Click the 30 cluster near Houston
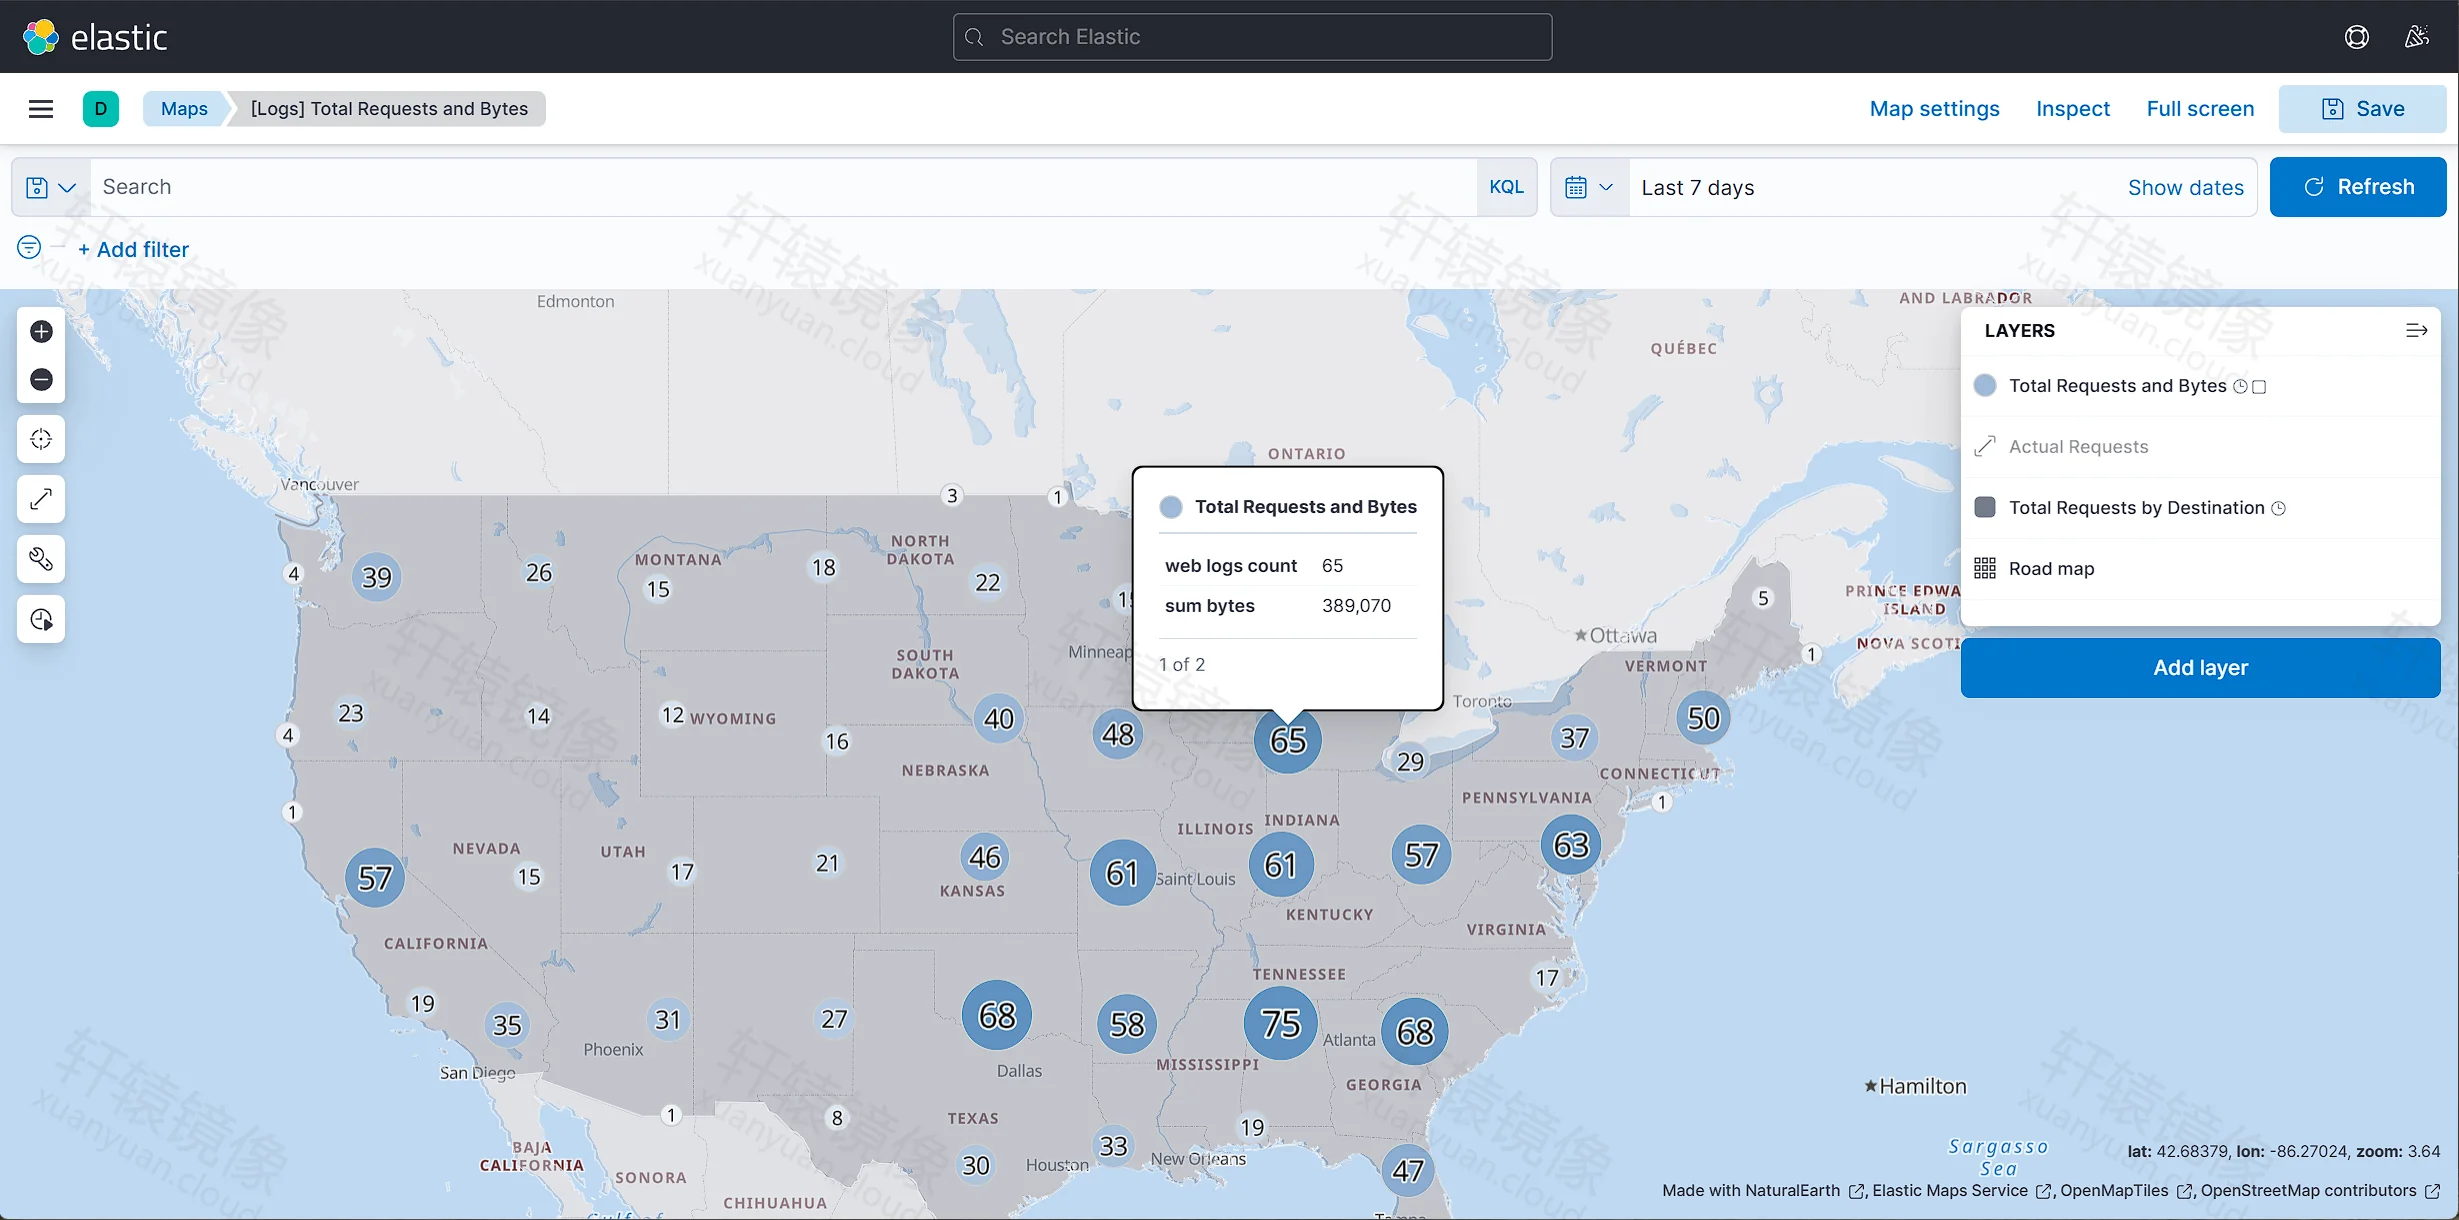This screenshot has width=2459, height=1220. coord(975,1166)
